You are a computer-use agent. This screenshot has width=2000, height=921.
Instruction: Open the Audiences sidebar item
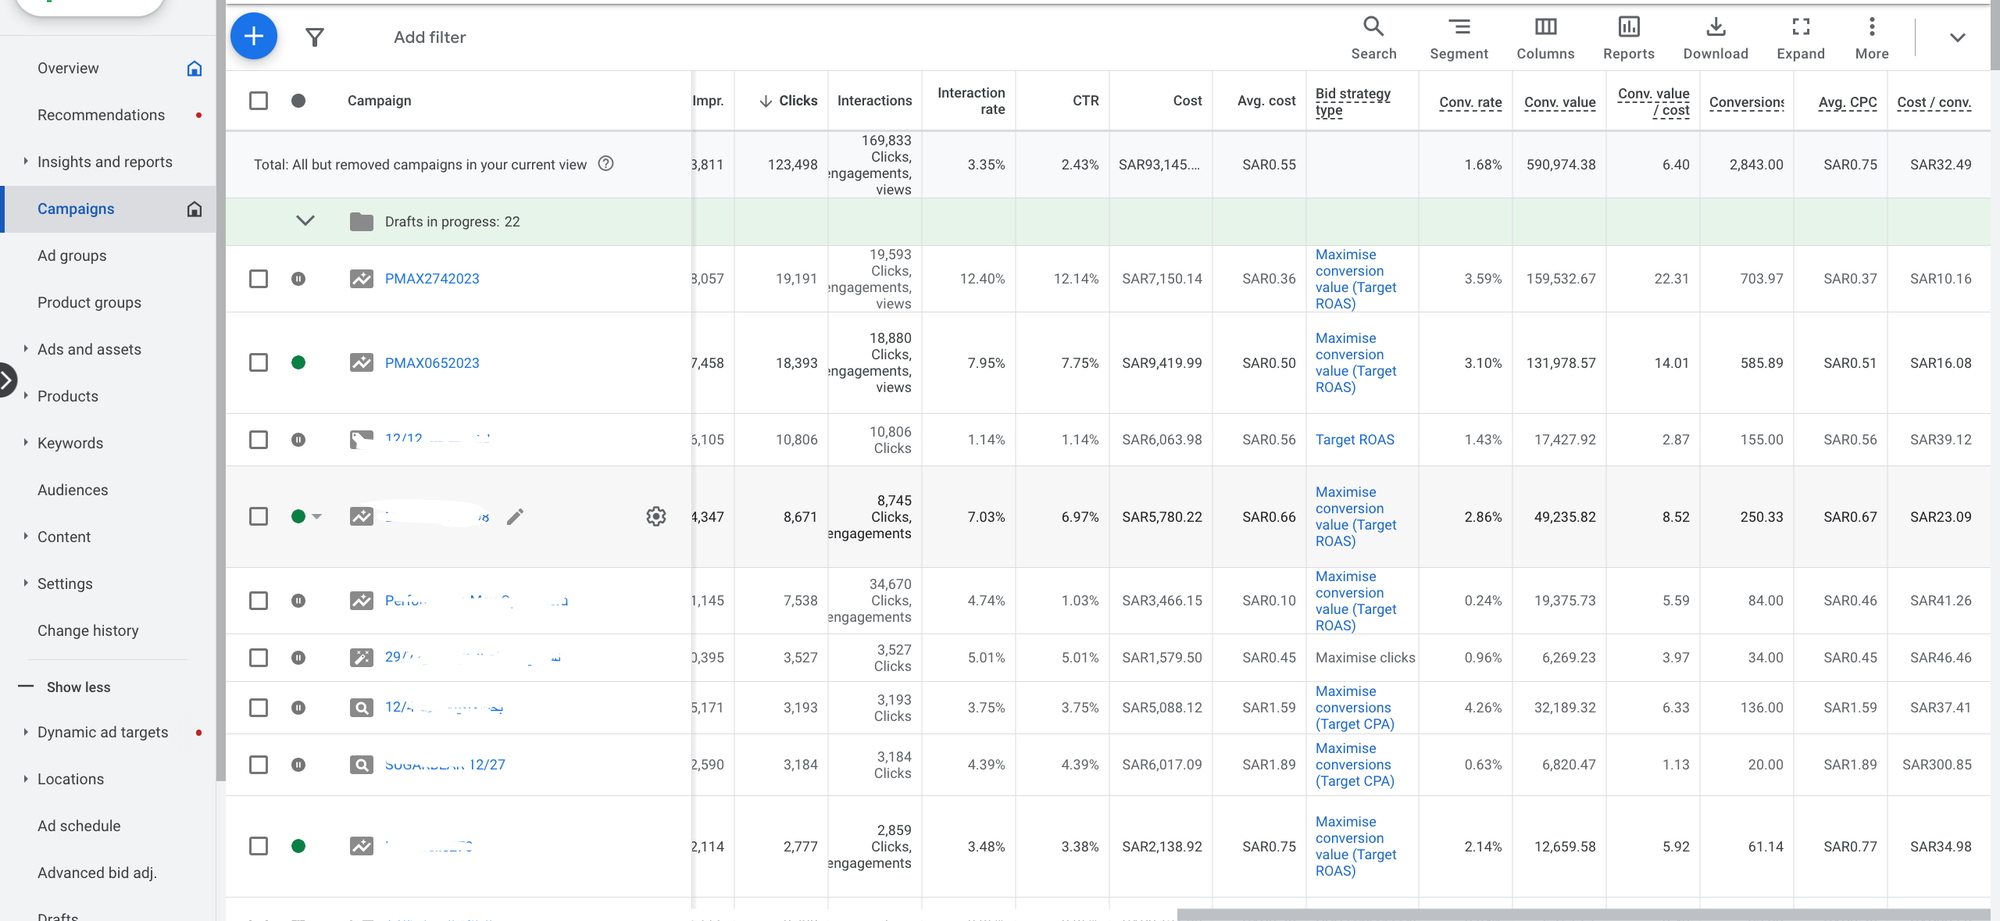click(x=73, y=490)
